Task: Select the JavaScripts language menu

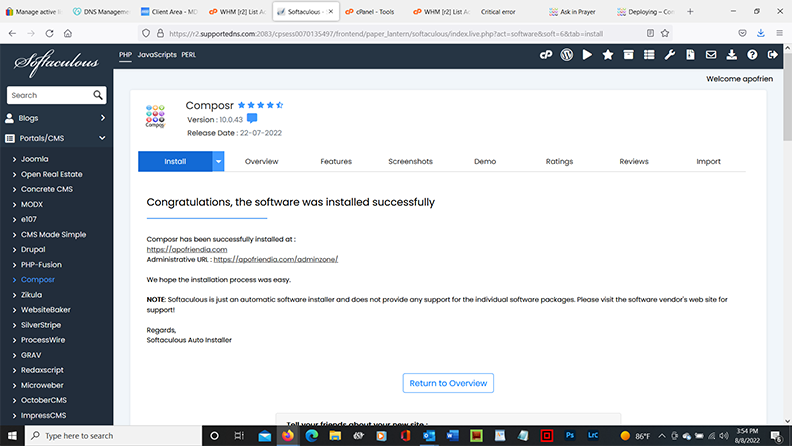Action: [x=157, y=54]
